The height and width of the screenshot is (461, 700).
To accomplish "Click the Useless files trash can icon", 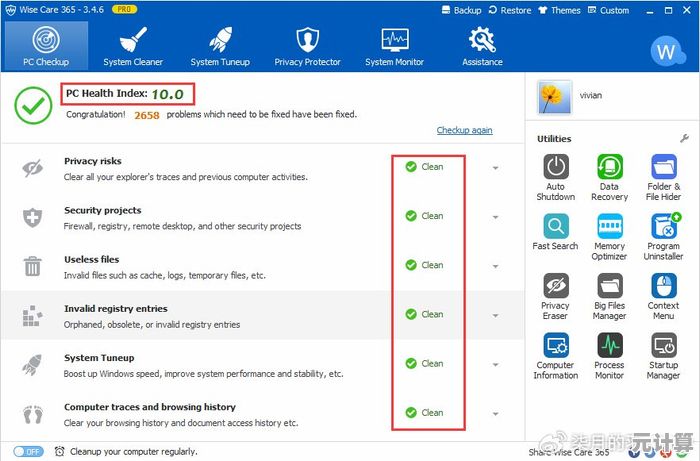I will pos(33,266).
